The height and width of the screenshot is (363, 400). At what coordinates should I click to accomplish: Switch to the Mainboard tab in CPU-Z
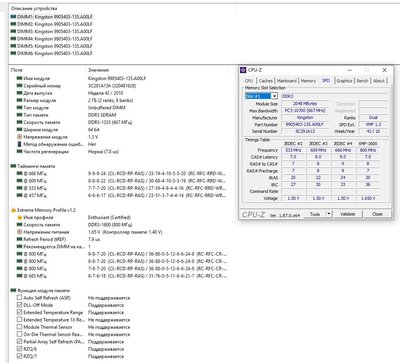coord(287,81)
